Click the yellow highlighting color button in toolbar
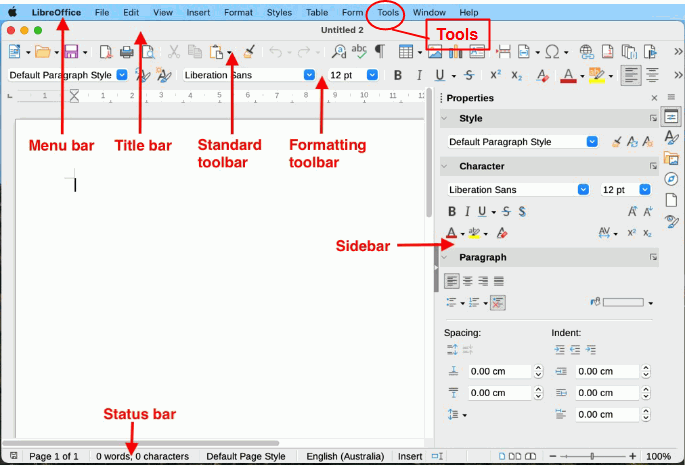Screen dimensions: 685x466 (596, 75)
